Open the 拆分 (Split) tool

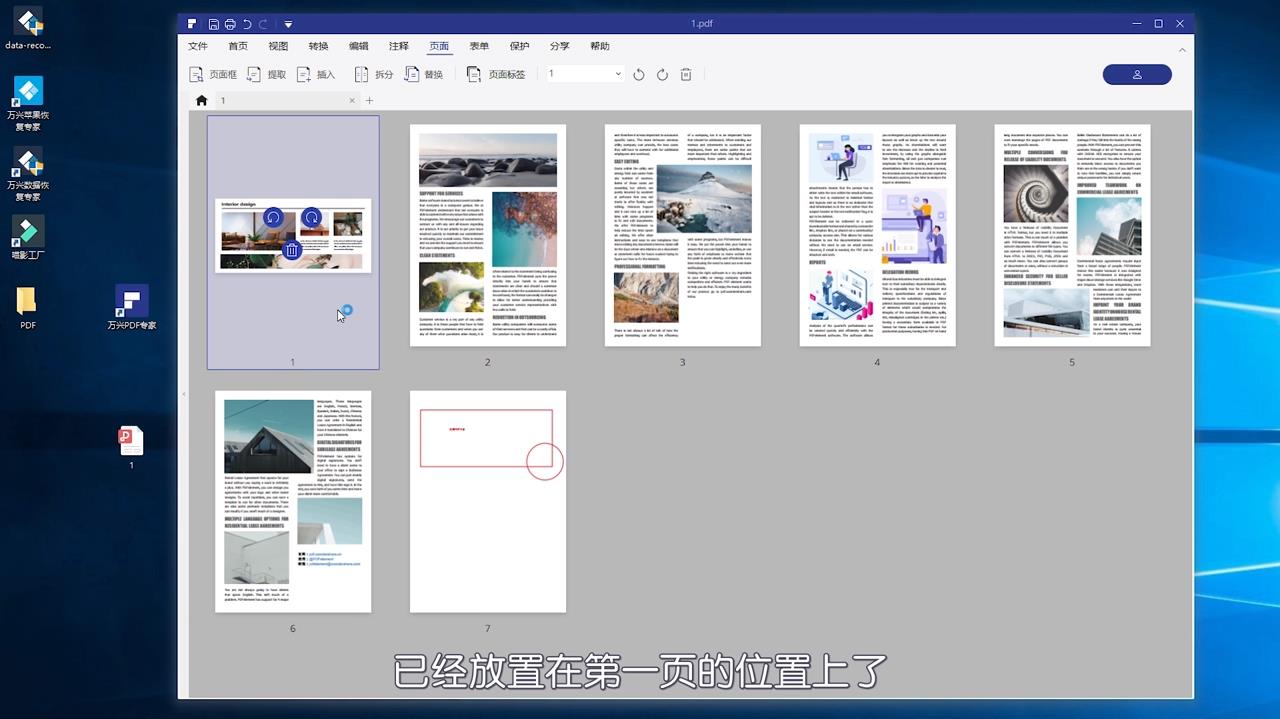[375, 73]
